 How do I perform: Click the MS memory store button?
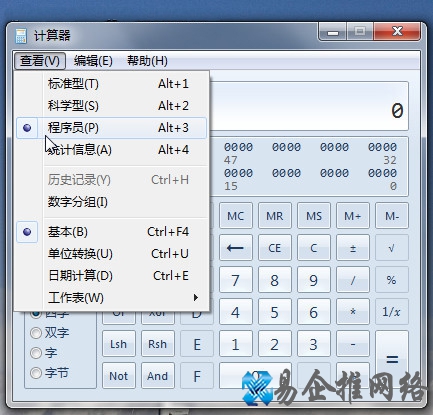314,216
